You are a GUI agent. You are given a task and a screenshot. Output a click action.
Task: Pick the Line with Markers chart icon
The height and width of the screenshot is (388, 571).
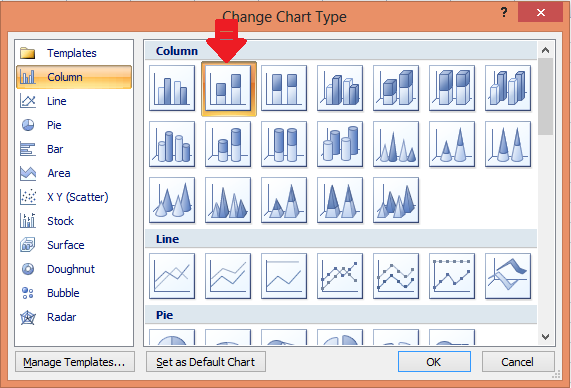[x=340, y=276]
